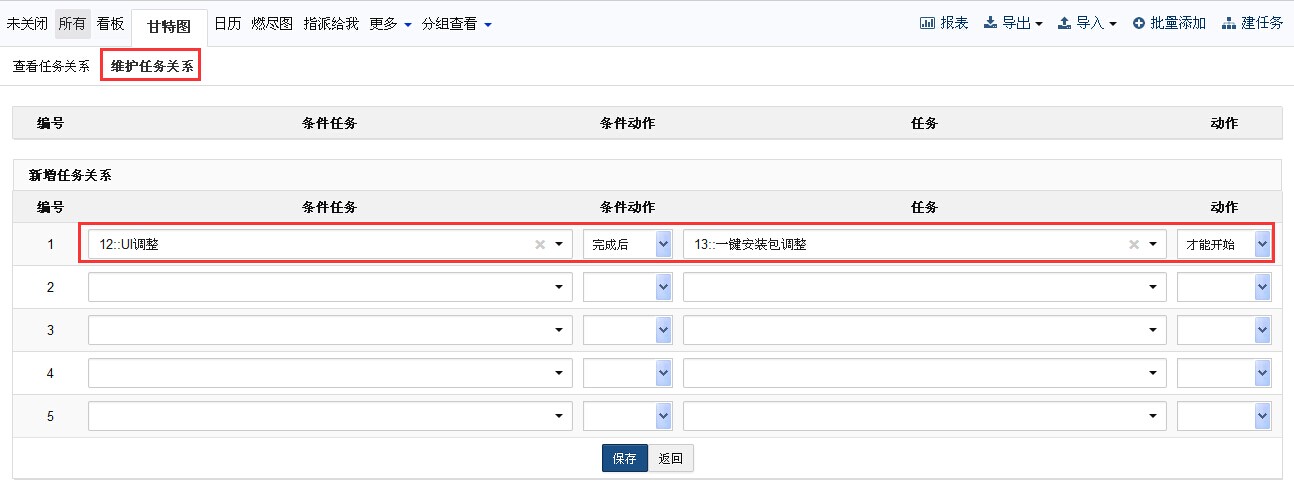Click row 4 任务 input field
1294x487 pixels.
pos(915,373)
